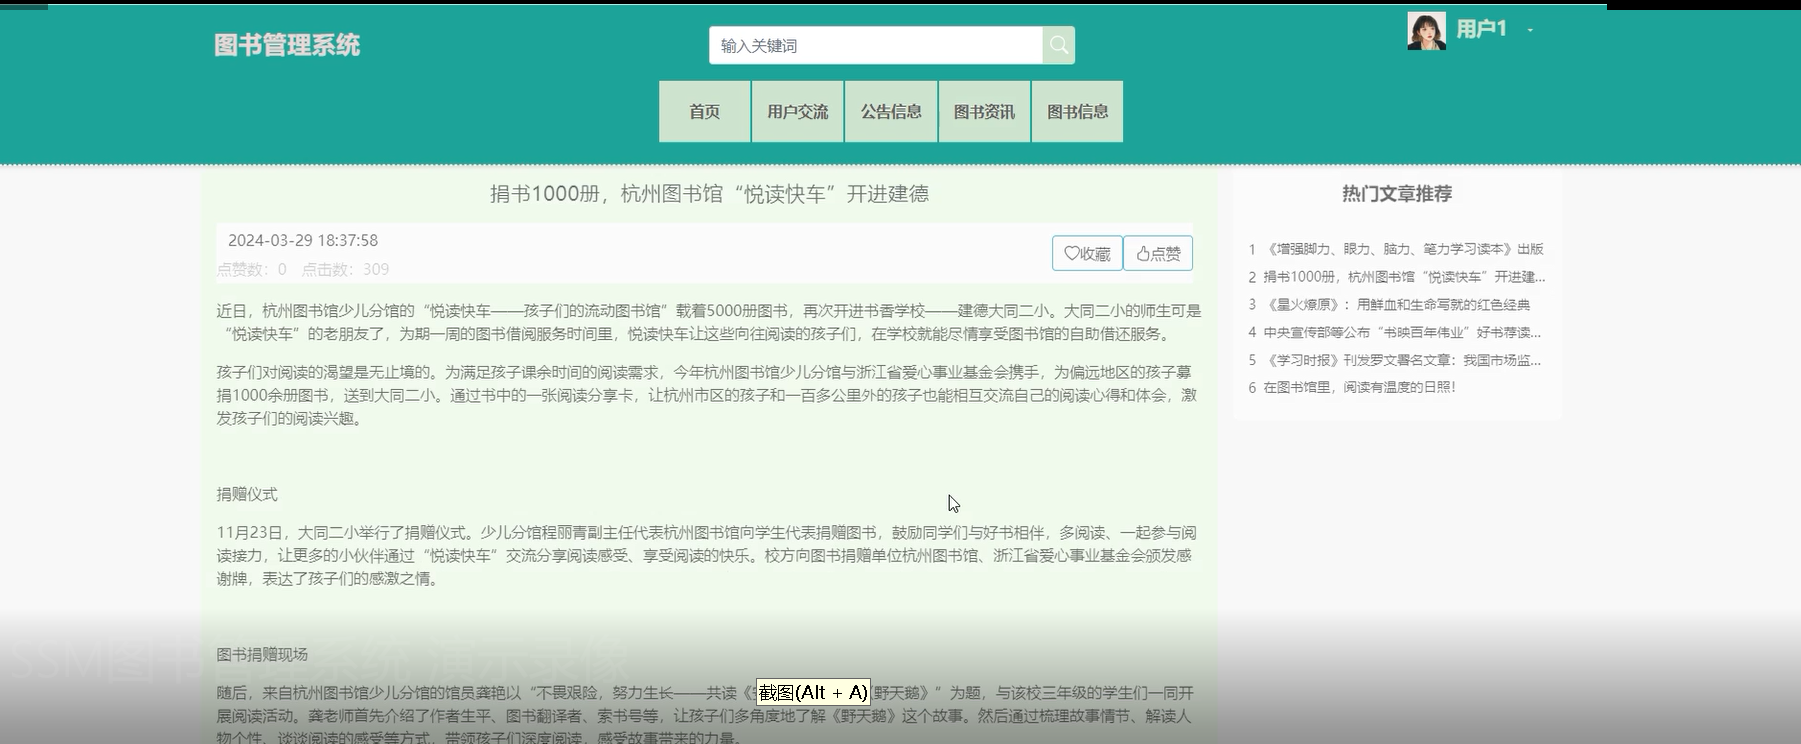The width and height of the screenshot is (1801, 744).
Task: Click the date 2024-03-29 18:37:58
Action: click(303, 240)
